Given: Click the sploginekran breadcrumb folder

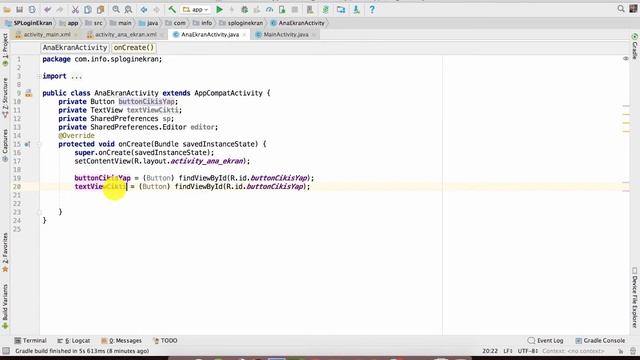Looking at the screenshot, I should click(x=241, y=23).
